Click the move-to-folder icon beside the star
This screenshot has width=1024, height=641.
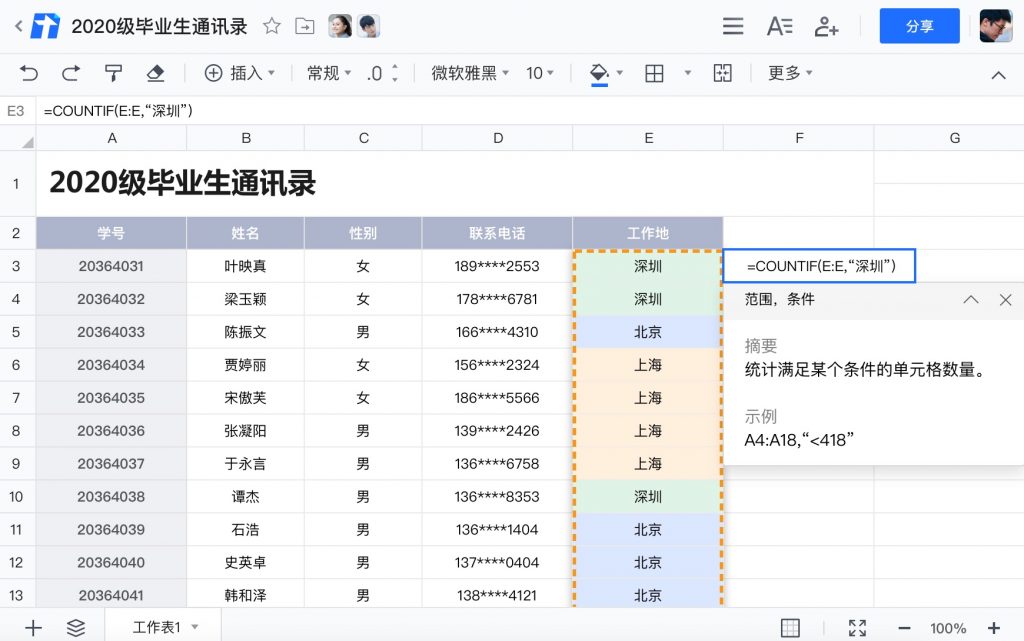click(x=305, y=27)
